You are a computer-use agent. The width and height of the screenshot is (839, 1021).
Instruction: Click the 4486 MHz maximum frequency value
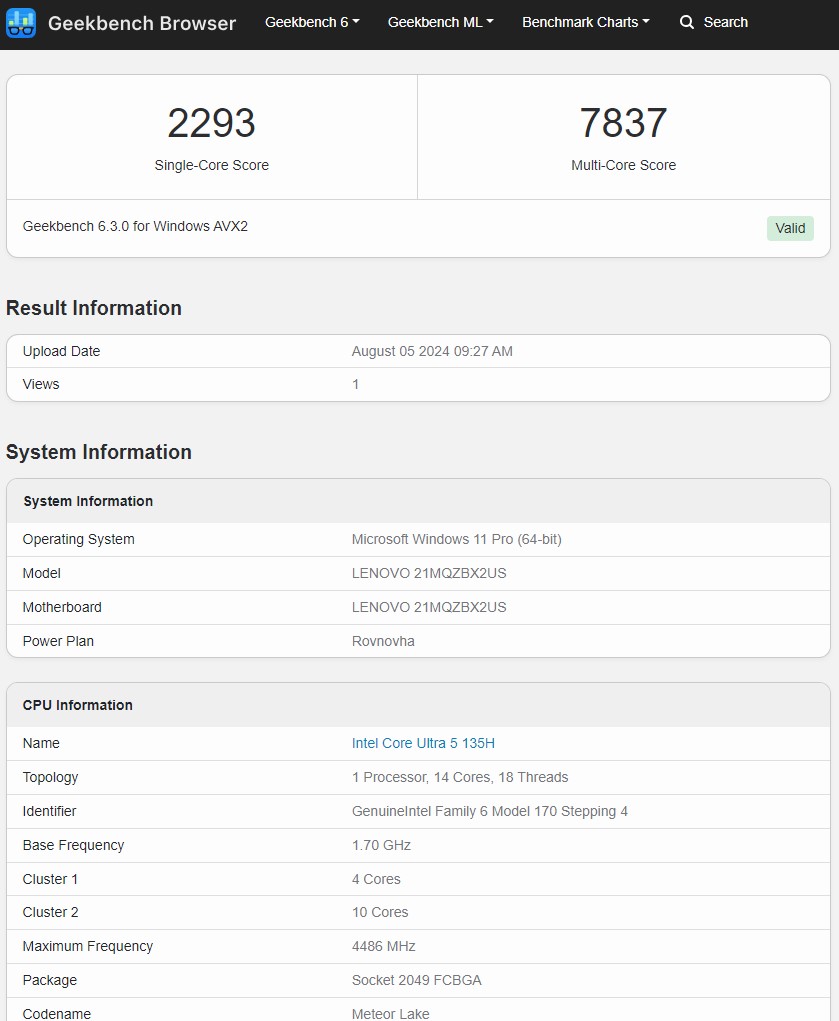point(383,946)
